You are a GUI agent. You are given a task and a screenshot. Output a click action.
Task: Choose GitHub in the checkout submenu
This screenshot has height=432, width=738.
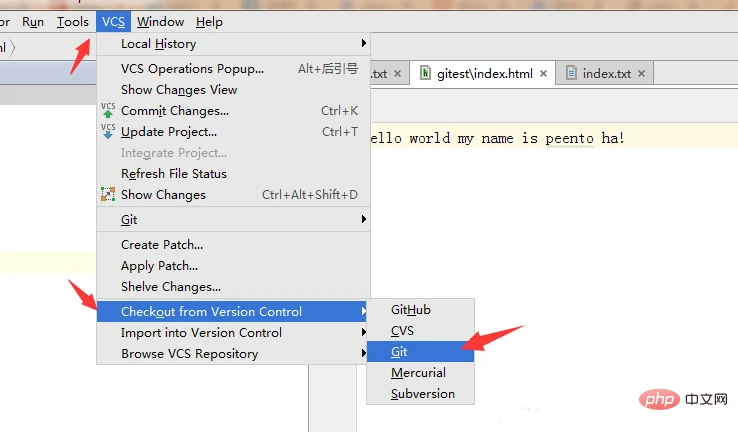411,310
